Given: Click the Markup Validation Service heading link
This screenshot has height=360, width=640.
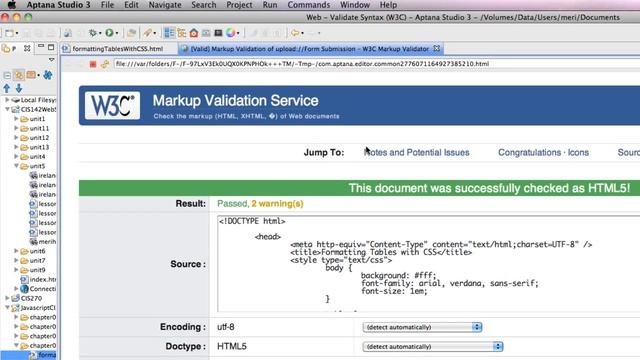Looking at the screenshot, I should point(236,101).
